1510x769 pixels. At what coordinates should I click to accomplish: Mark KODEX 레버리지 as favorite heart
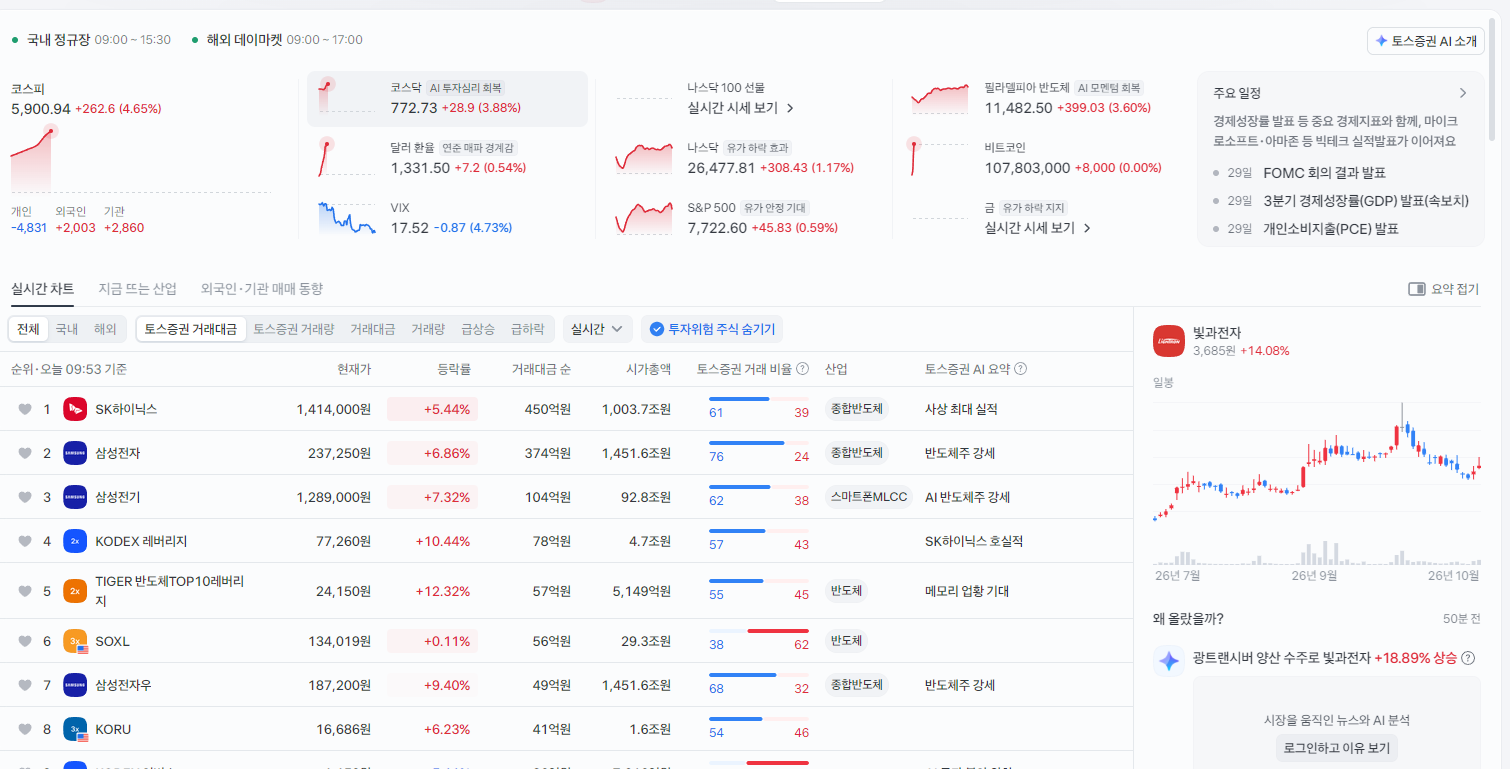pyautogui.click(x=25, y=541)
